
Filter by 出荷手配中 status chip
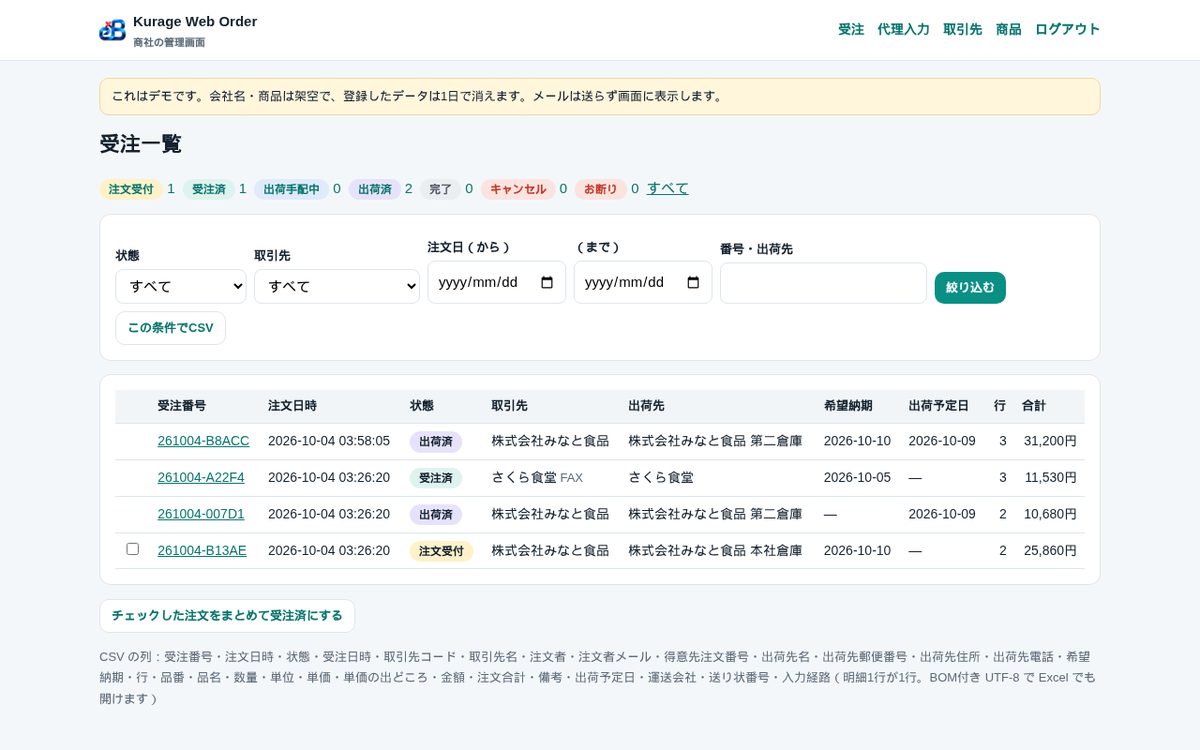pyautogui.click(x=291, y=189)
